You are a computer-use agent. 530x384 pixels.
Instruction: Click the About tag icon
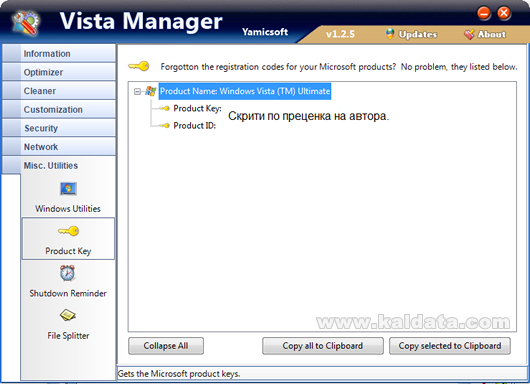(x=469, y=34)
